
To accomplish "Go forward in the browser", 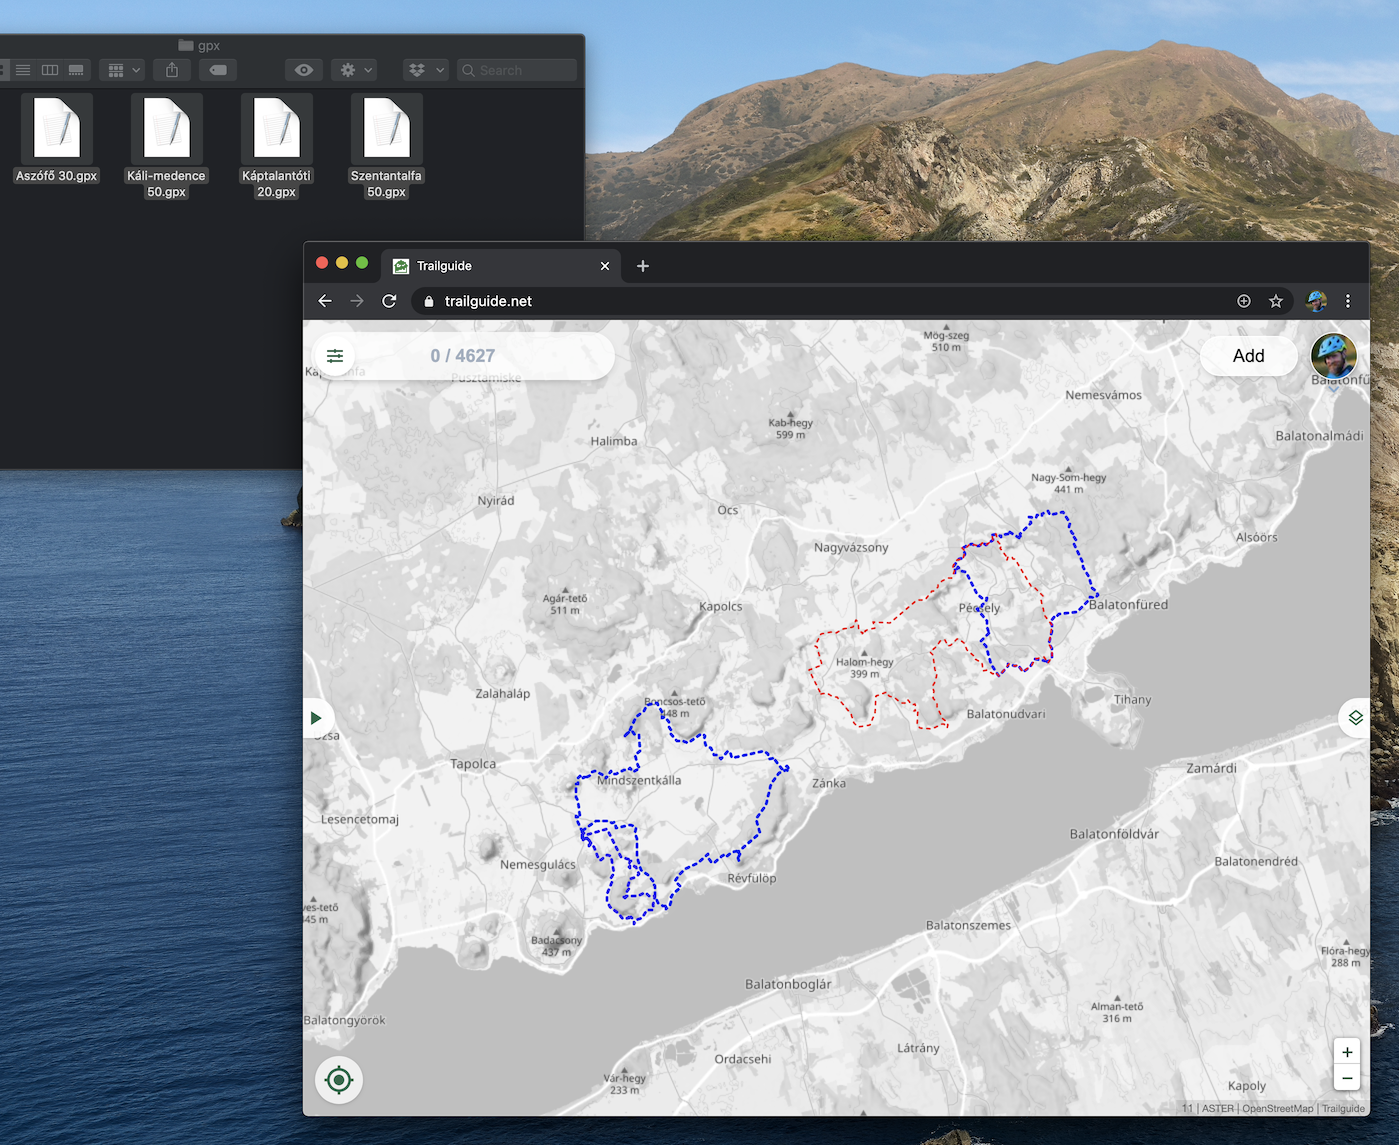I will [x=357, y=301].
